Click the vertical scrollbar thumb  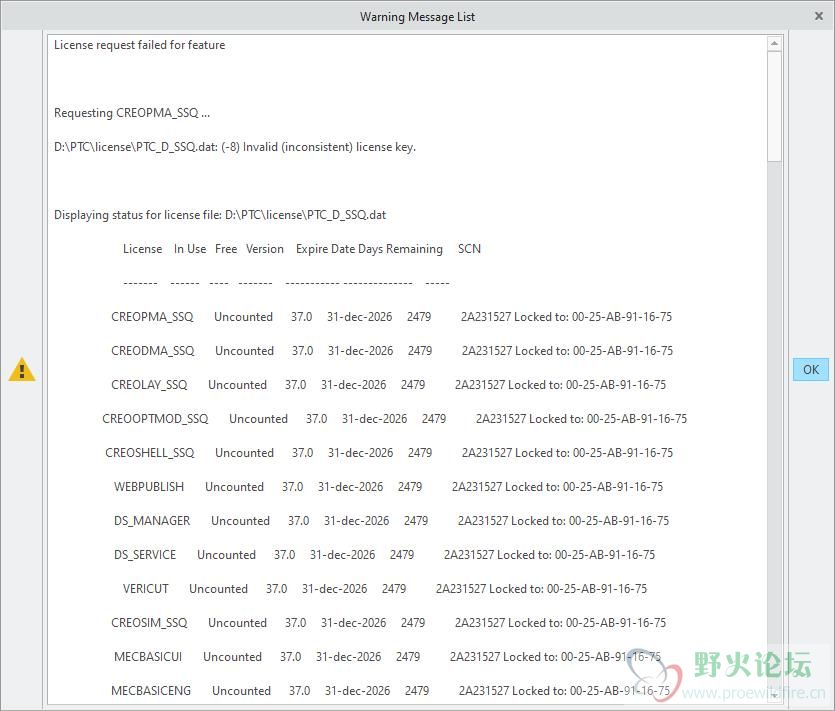774,107
